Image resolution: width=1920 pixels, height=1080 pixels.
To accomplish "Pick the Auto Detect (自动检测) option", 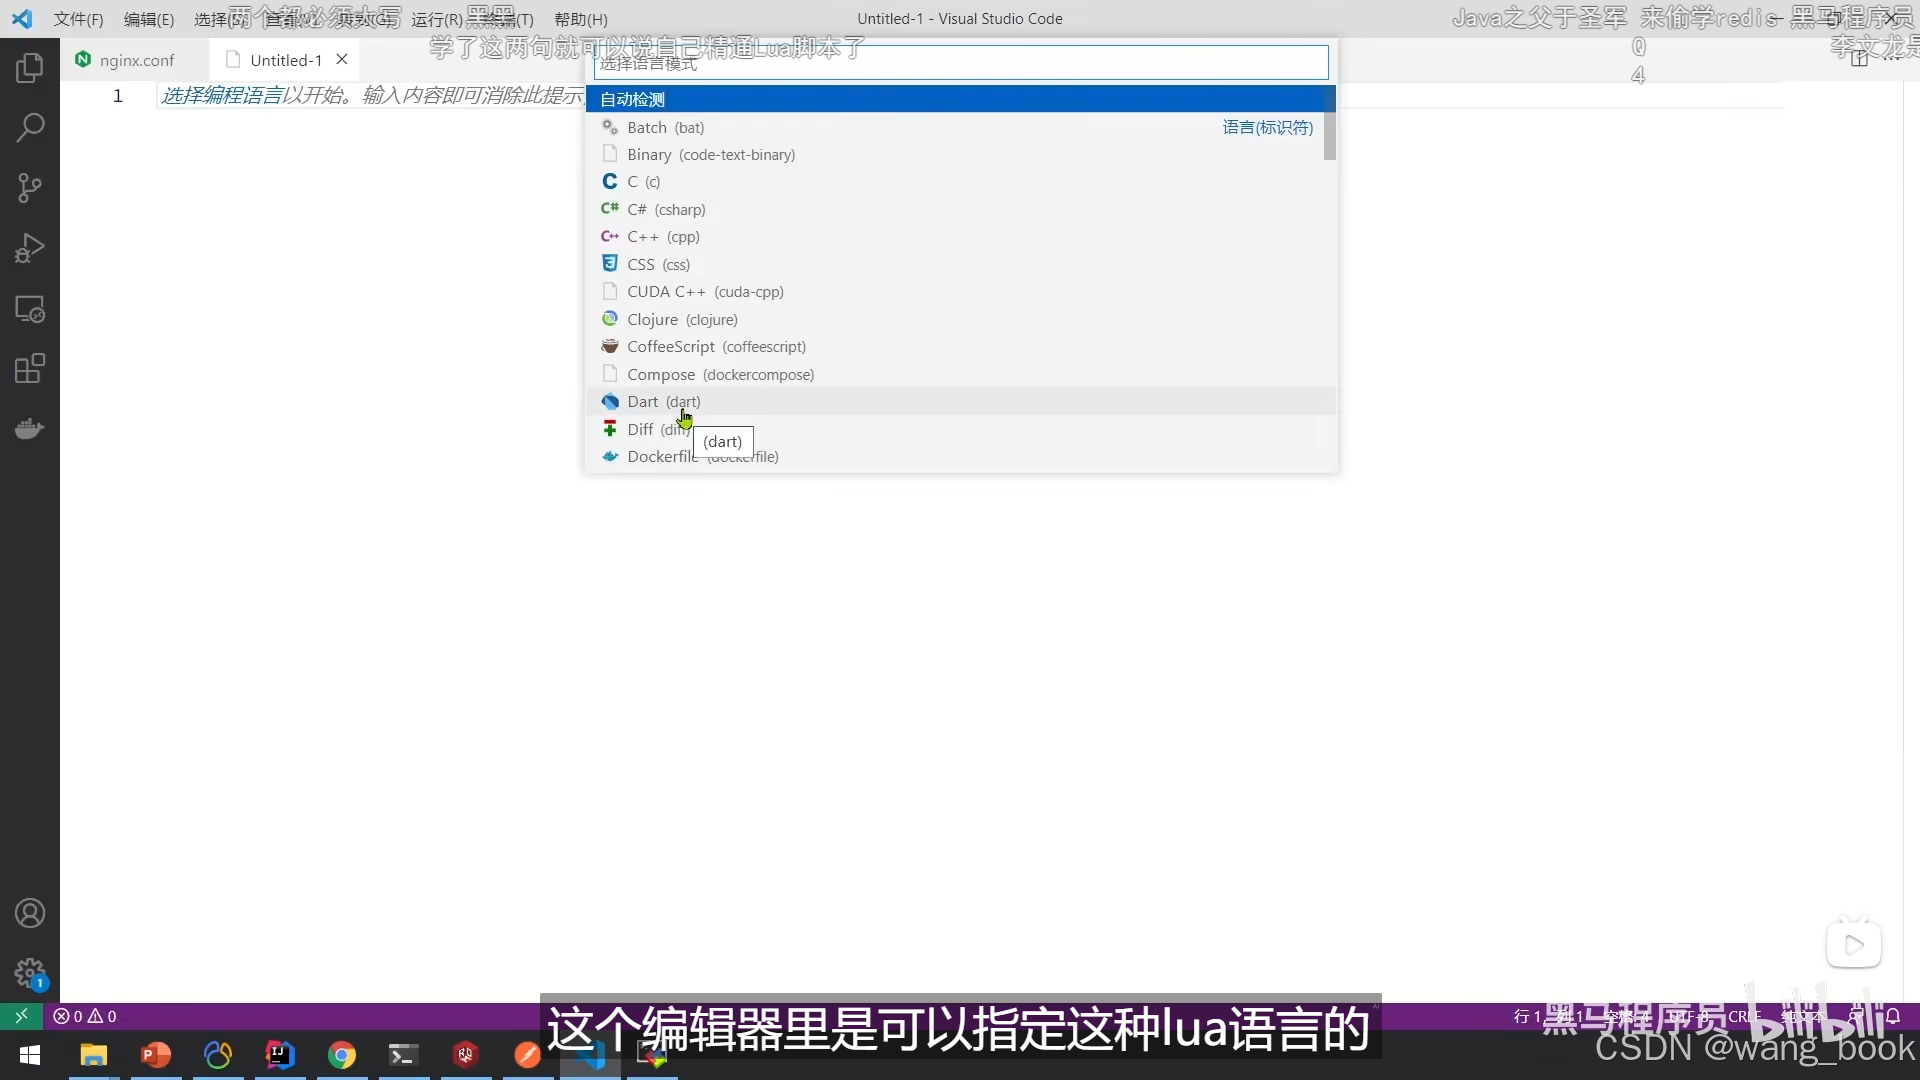I will pos(632,99).
